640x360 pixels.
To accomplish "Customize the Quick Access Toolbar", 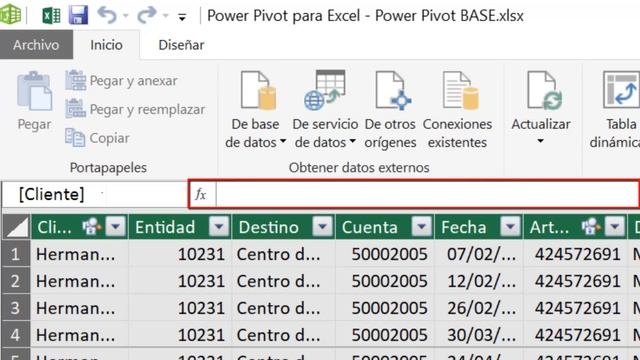I will point(182,17).
